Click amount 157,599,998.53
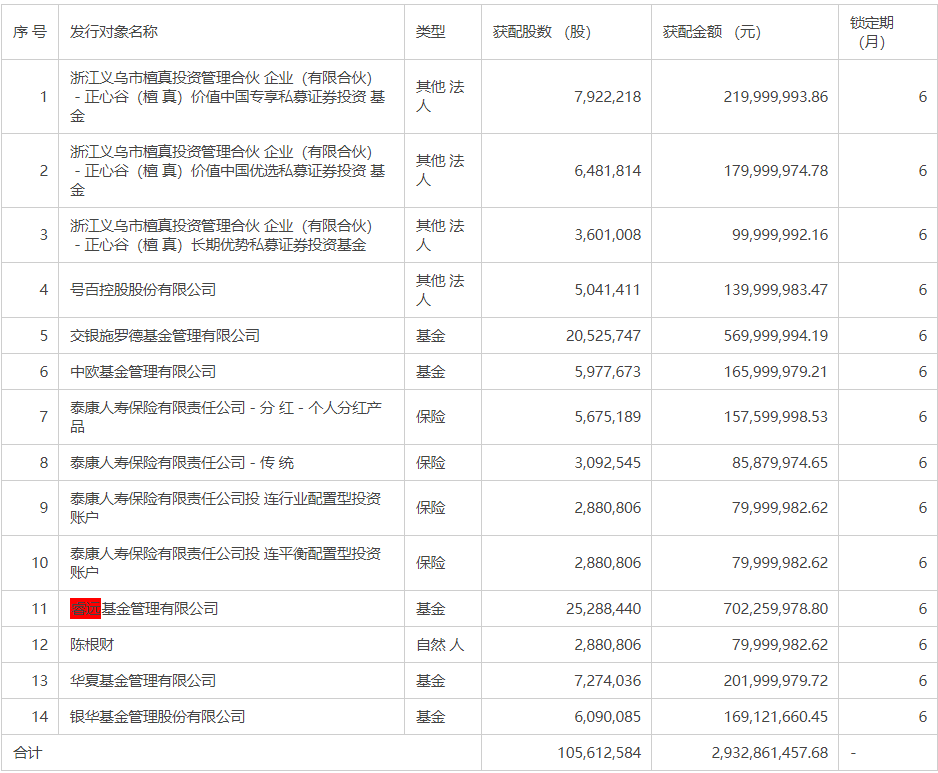The height and width of the screenshot is (773, 938). [x=776, y=417]
